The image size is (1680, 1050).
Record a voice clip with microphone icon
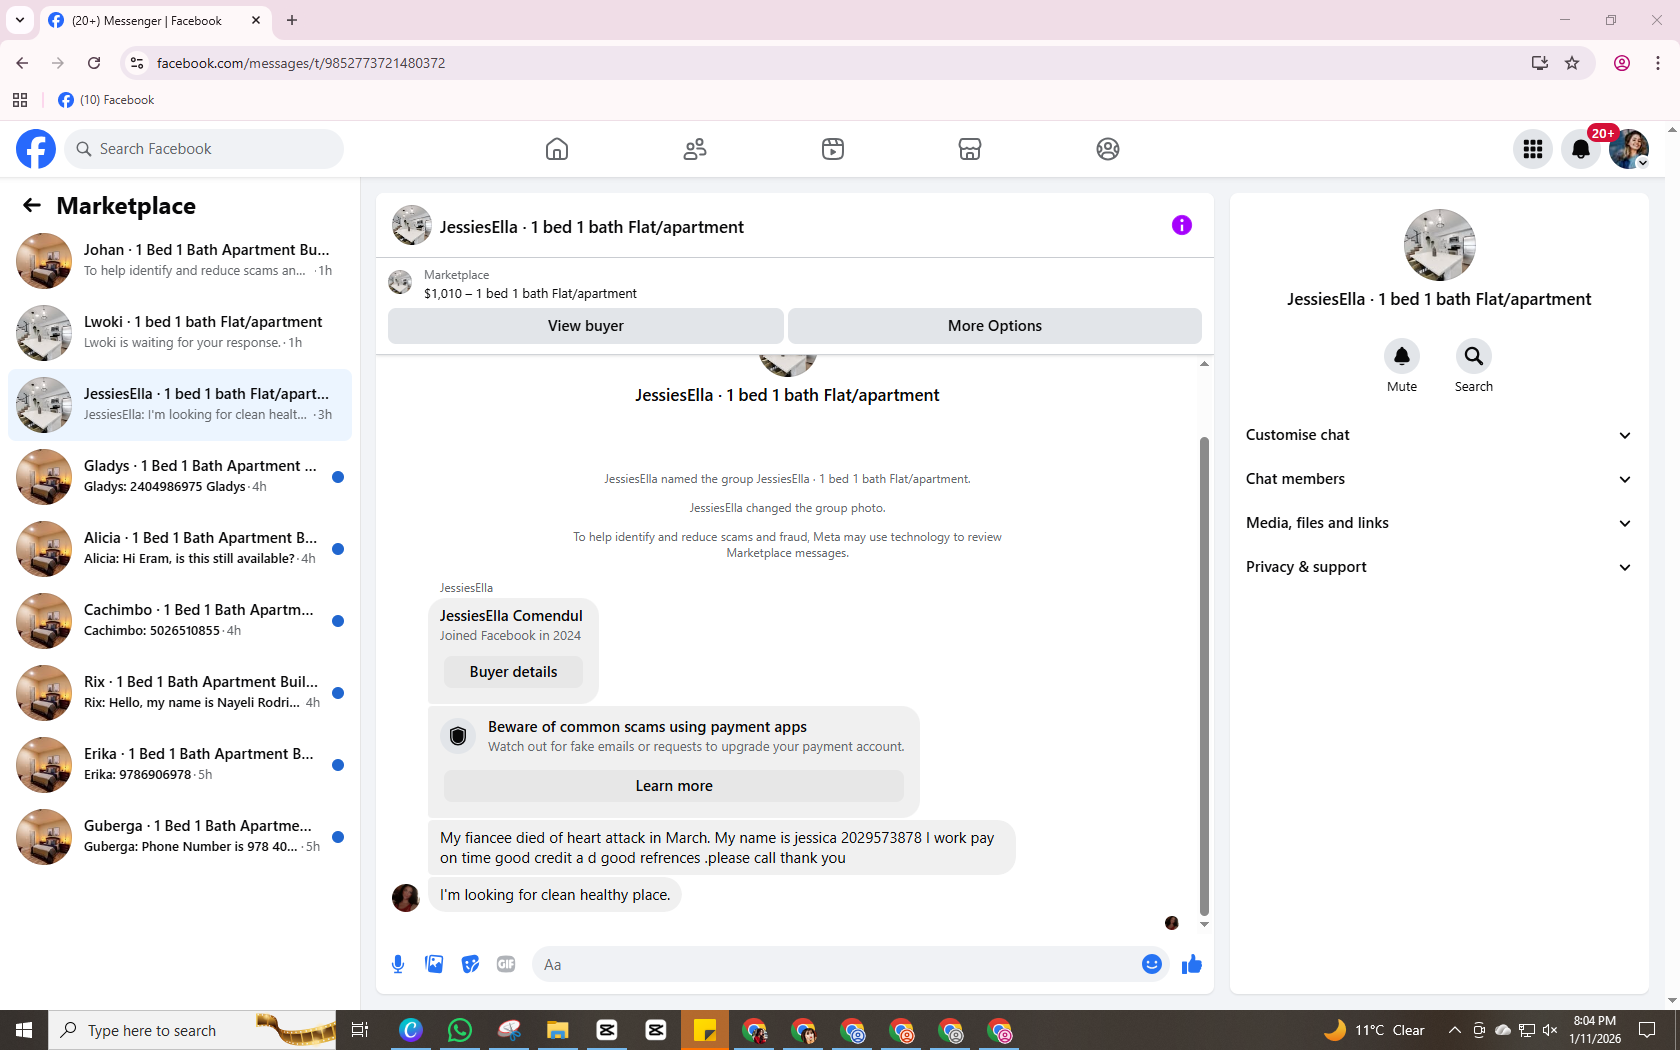pyautogui.click(x=398, y=964)
